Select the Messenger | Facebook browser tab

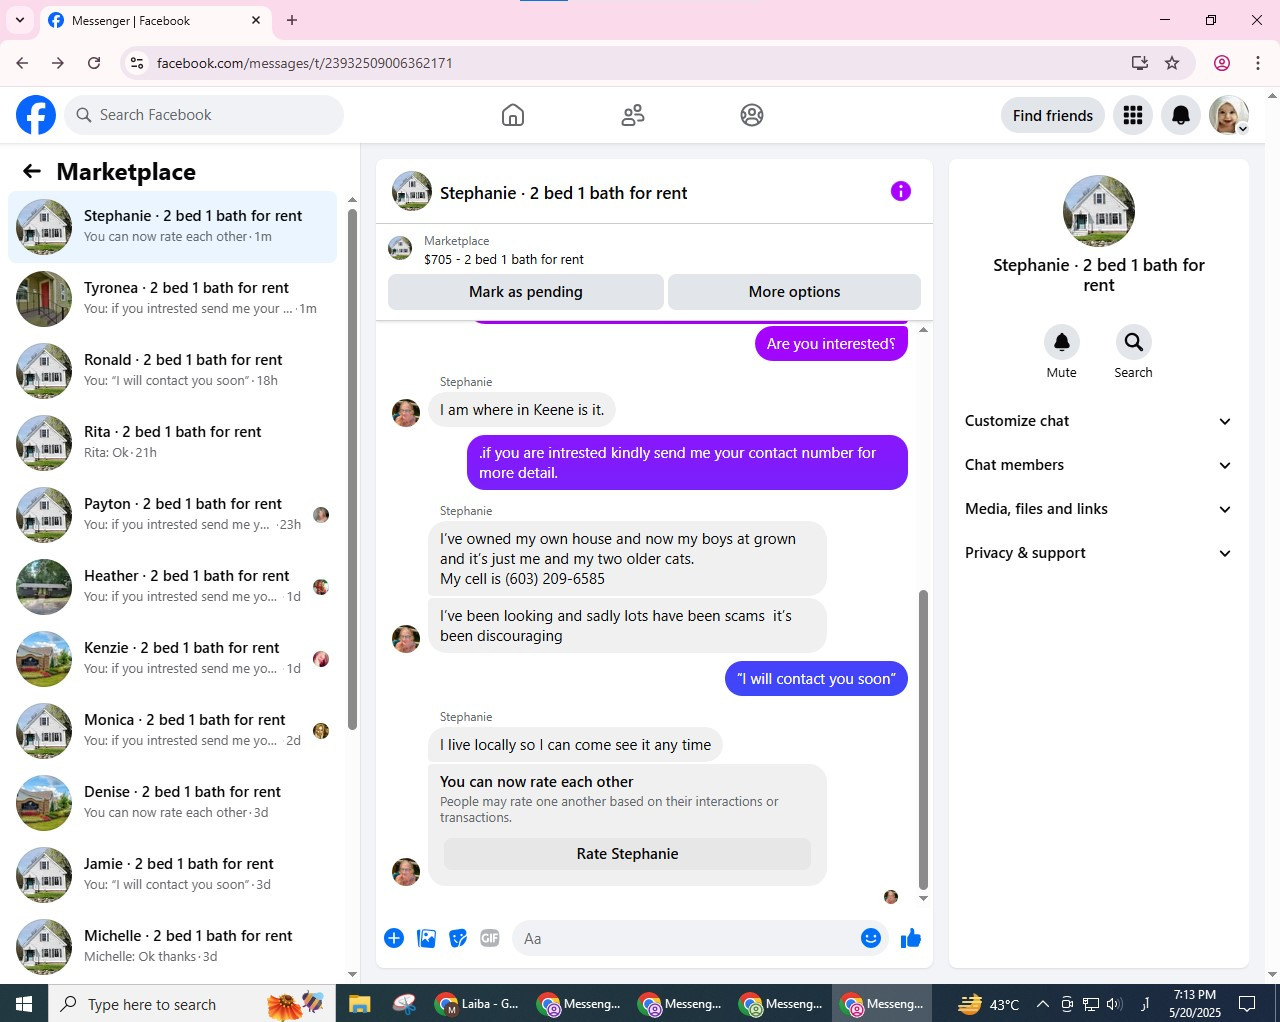[x=155, y=20]
